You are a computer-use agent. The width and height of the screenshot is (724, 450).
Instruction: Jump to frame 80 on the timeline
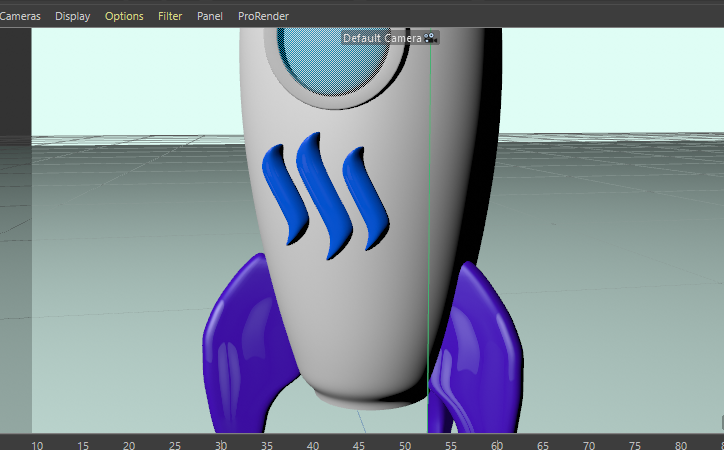pyautogui.click(x=681, y=445)
